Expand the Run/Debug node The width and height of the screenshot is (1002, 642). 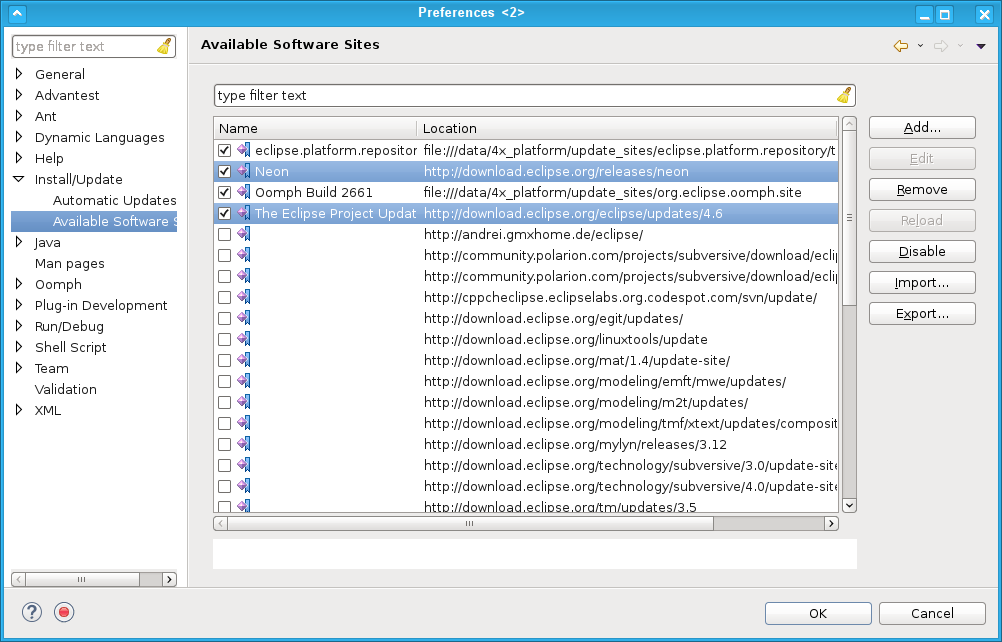pos(19,326)
